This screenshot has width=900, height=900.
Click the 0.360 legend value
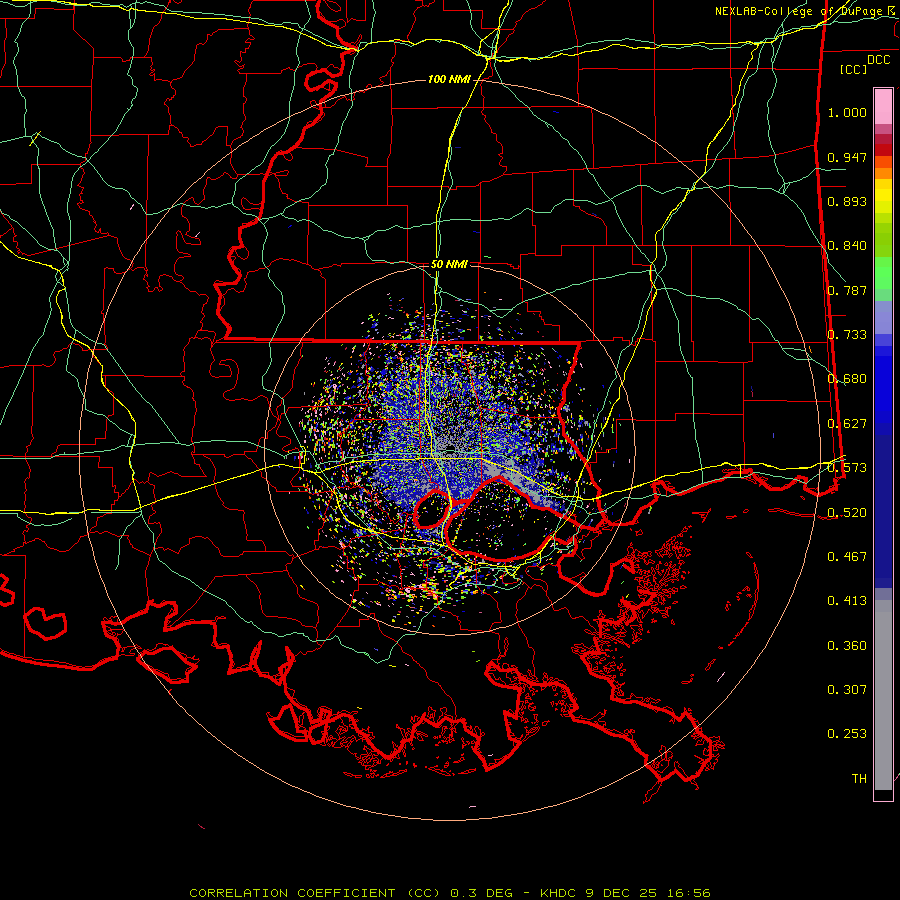click(847, 646)
